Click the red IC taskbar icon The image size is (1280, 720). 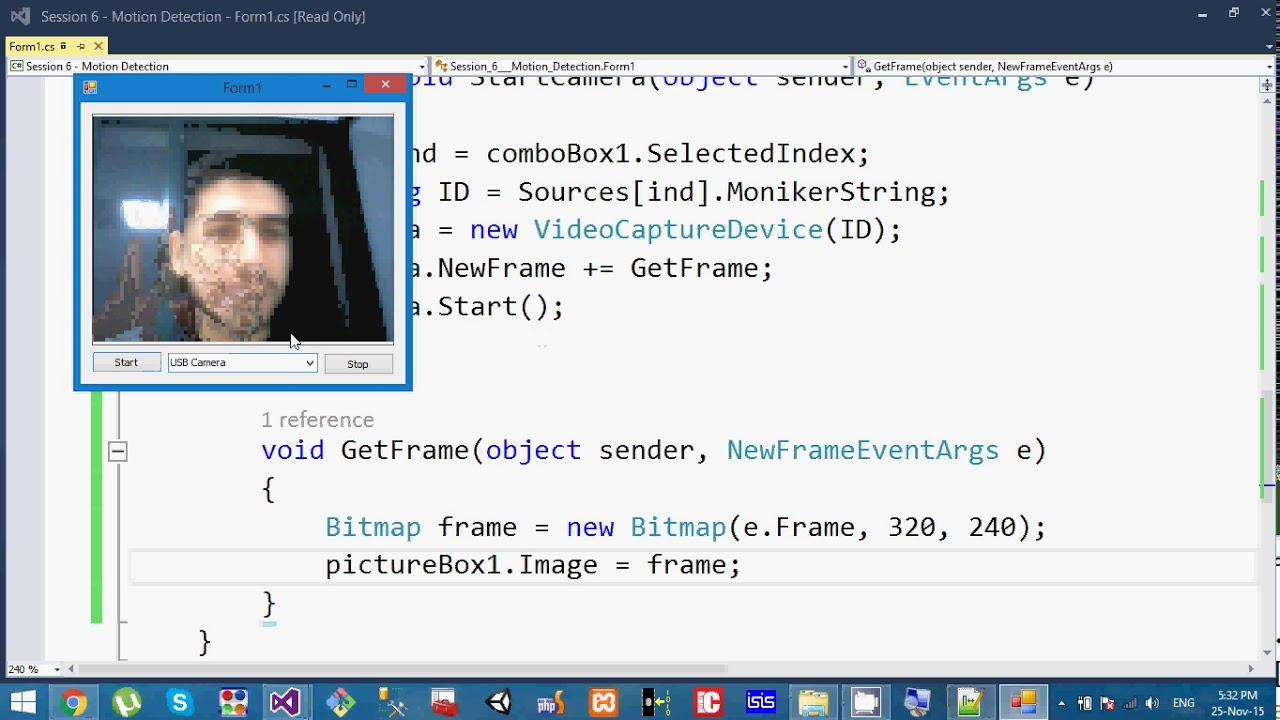[x=708, y=703]
